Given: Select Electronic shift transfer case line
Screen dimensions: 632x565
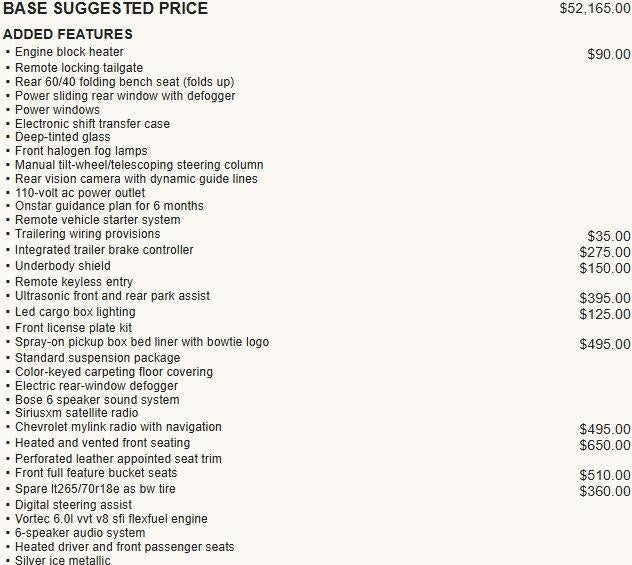Looking at the screenshot, I should (x=92, y=124).
